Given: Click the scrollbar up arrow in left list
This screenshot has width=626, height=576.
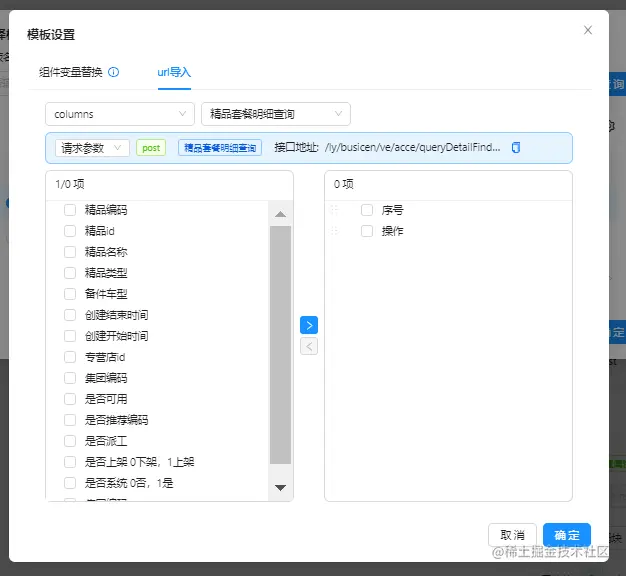Looking at the screenshot, I should click(x=280, y=215).
